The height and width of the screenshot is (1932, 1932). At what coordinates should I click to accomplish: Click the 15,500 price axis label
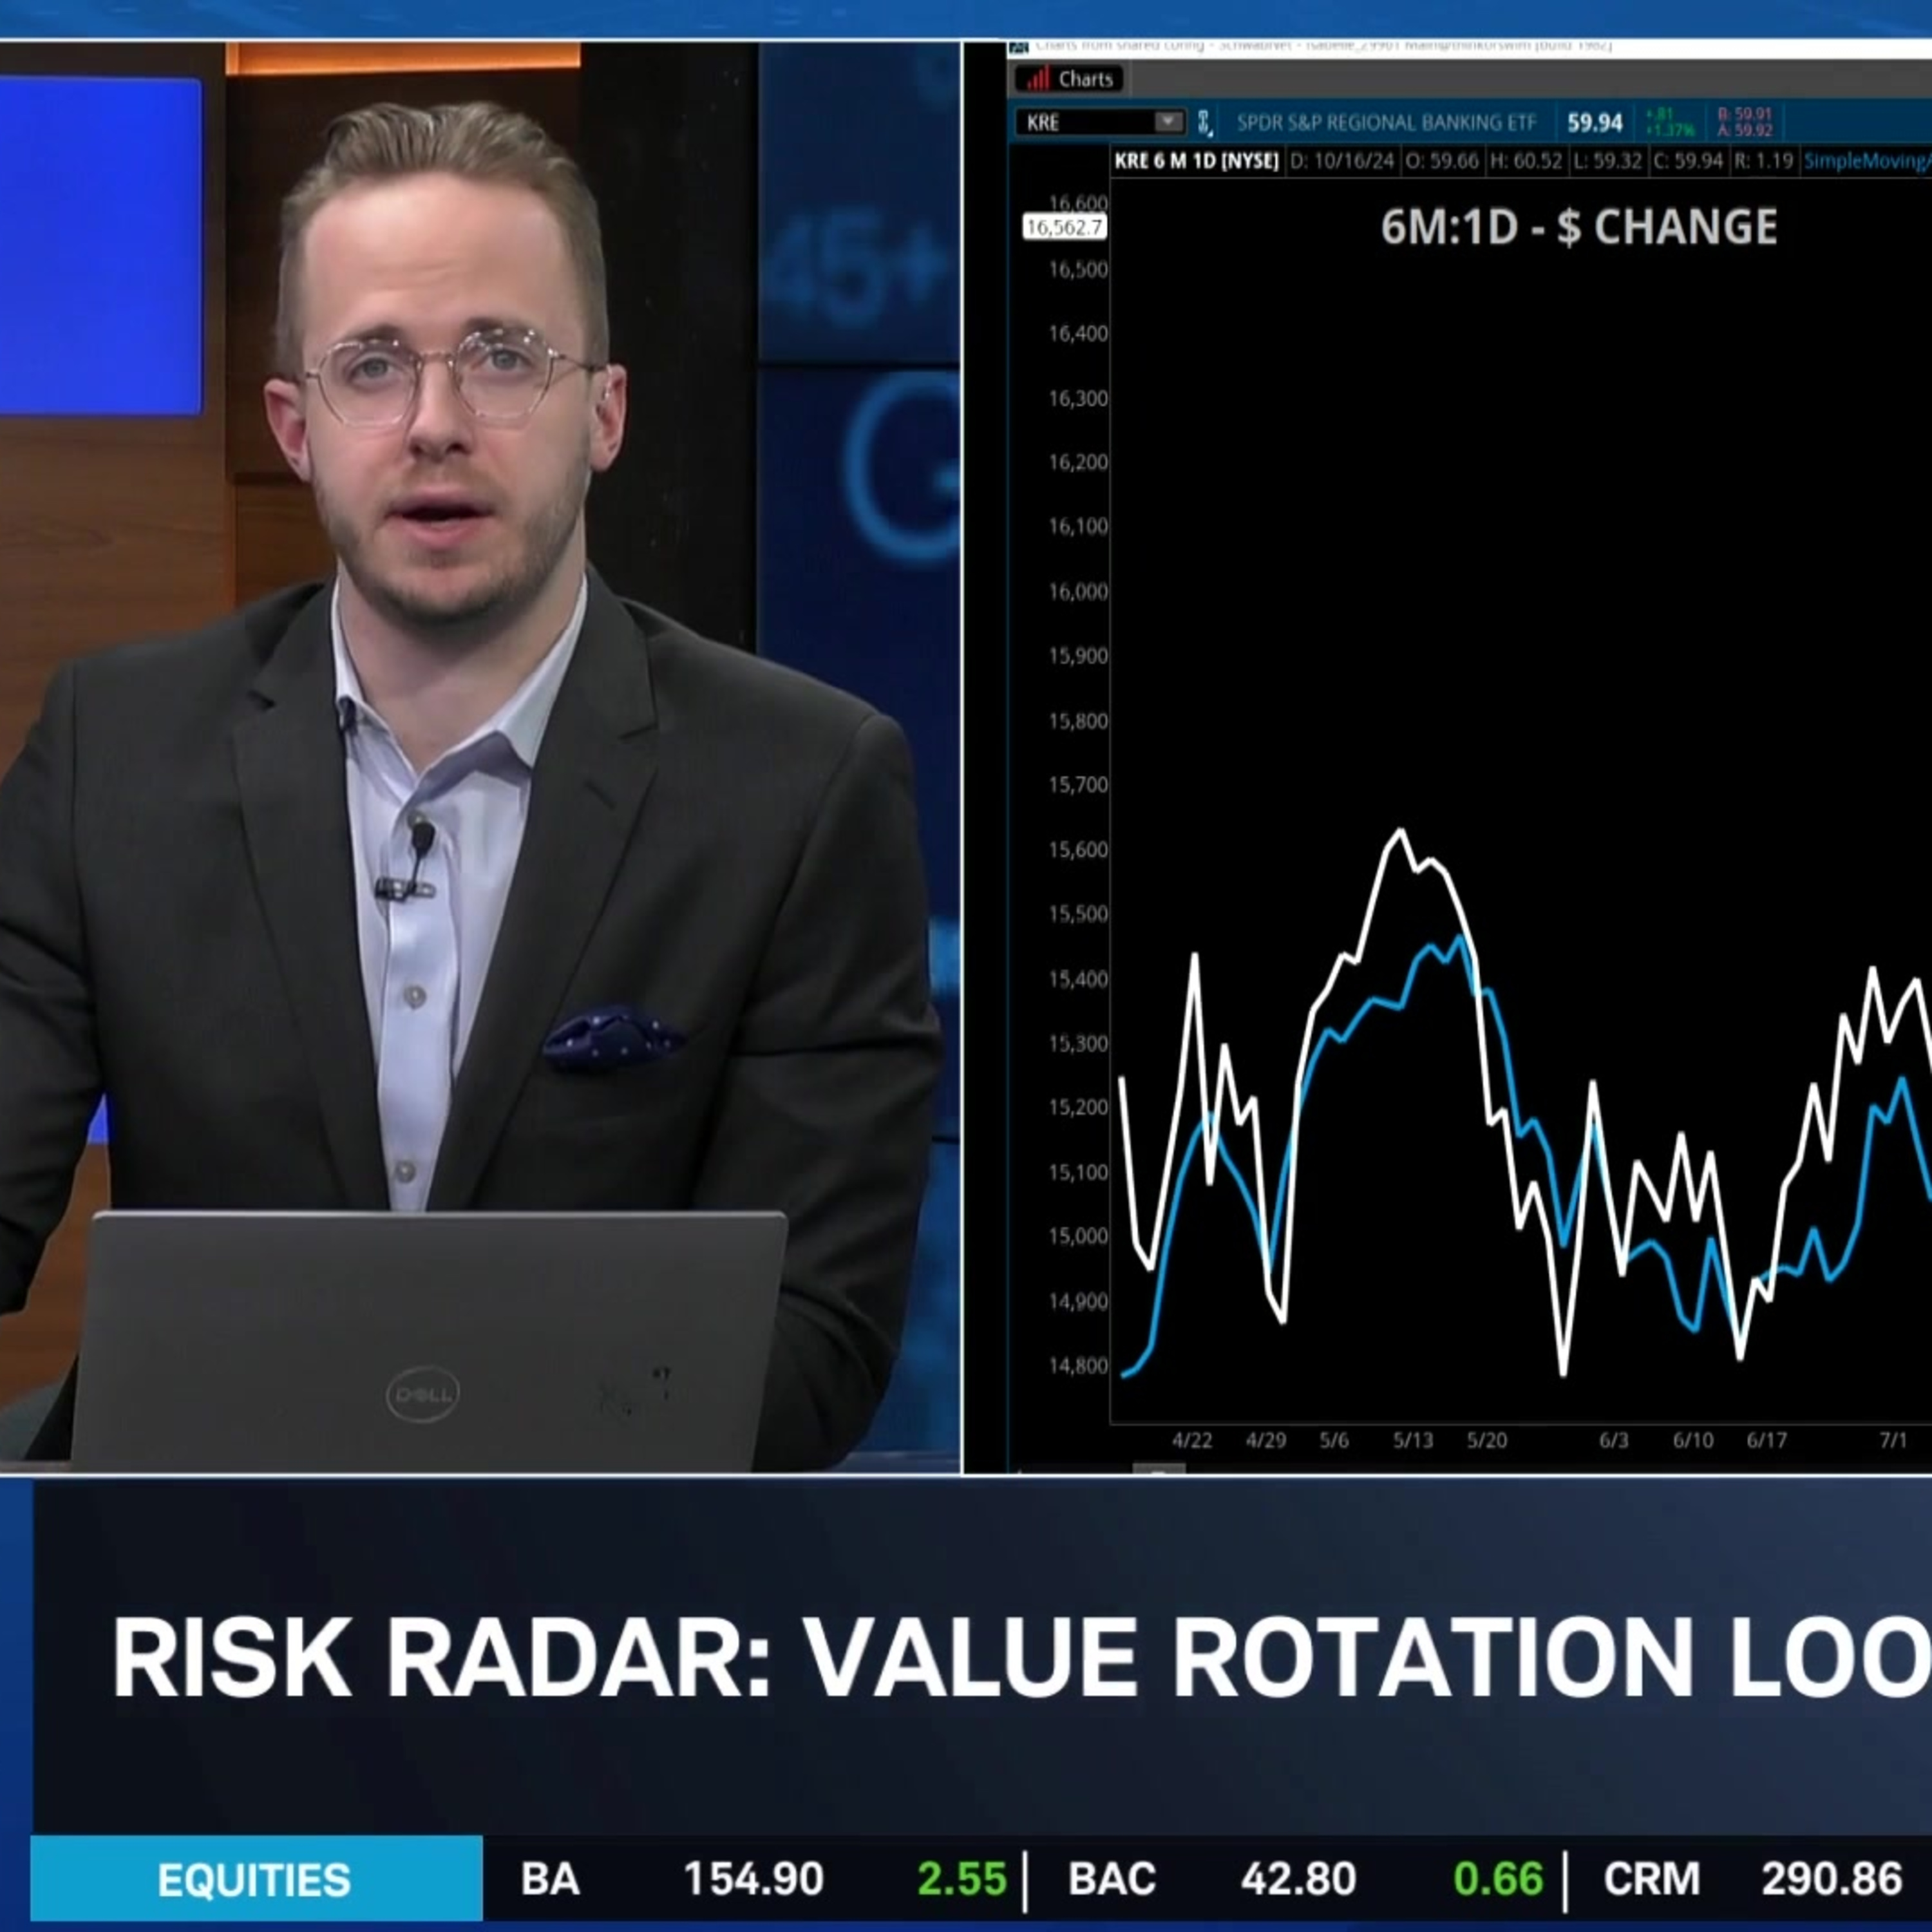click(1078, 914)
